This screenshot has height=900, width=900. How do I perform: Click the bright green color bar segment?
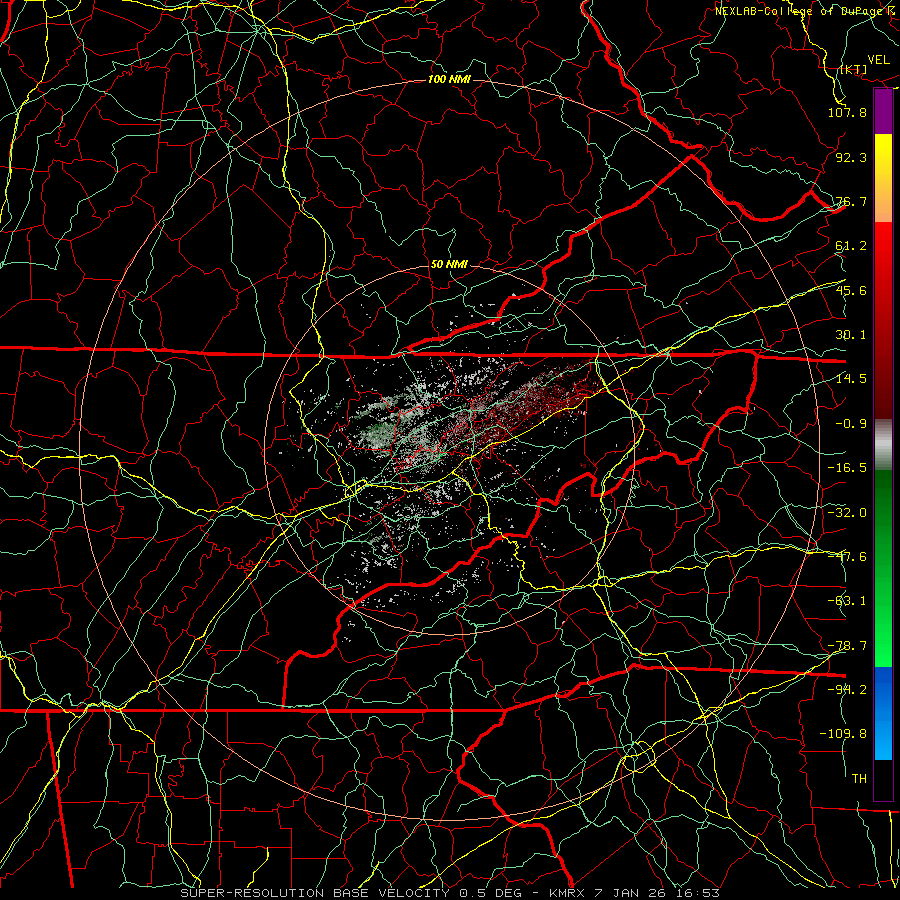883,569
